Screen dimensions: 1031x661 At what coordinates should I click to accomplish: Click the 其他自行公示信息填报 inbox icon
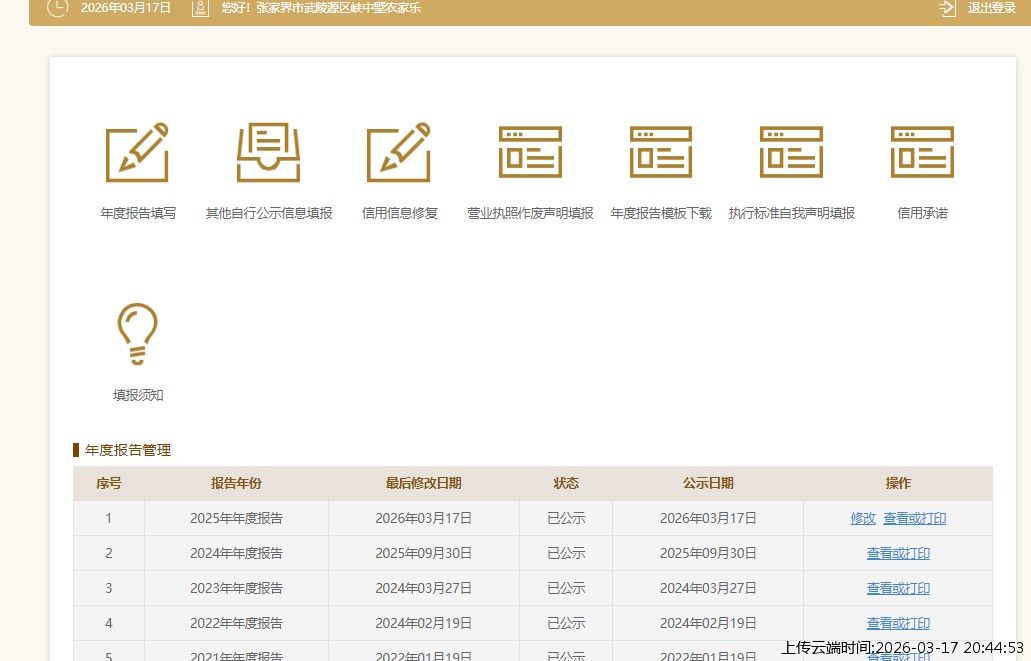click(268, 152)
